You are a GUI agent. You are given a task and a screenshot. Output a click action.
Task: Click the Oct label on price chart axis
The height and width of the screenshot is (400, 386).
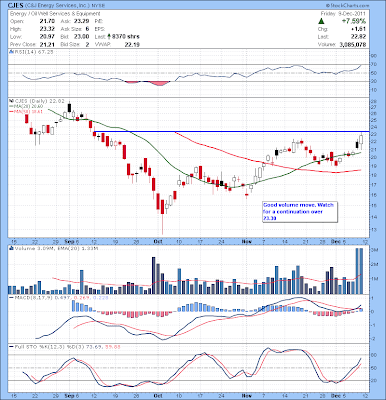click(x=158, y=241)
